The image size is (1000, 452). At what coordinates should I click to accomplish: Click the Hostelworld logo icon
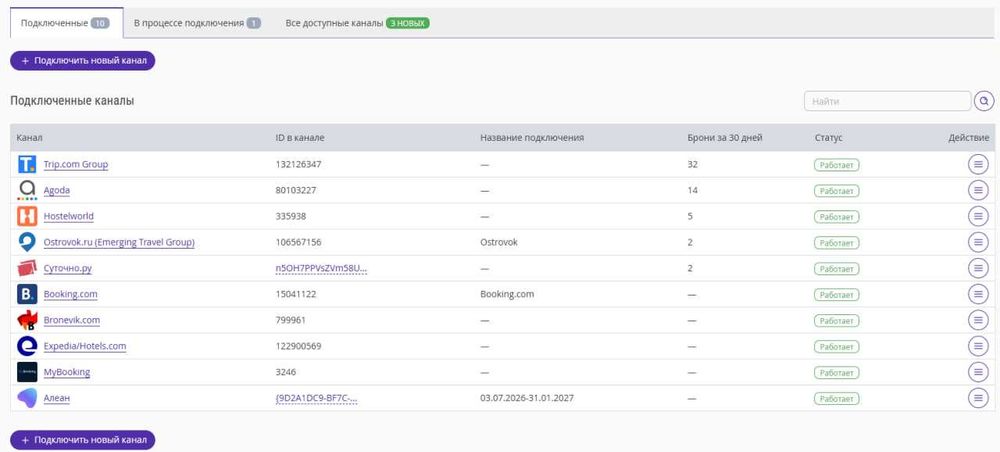pos(27,216)
